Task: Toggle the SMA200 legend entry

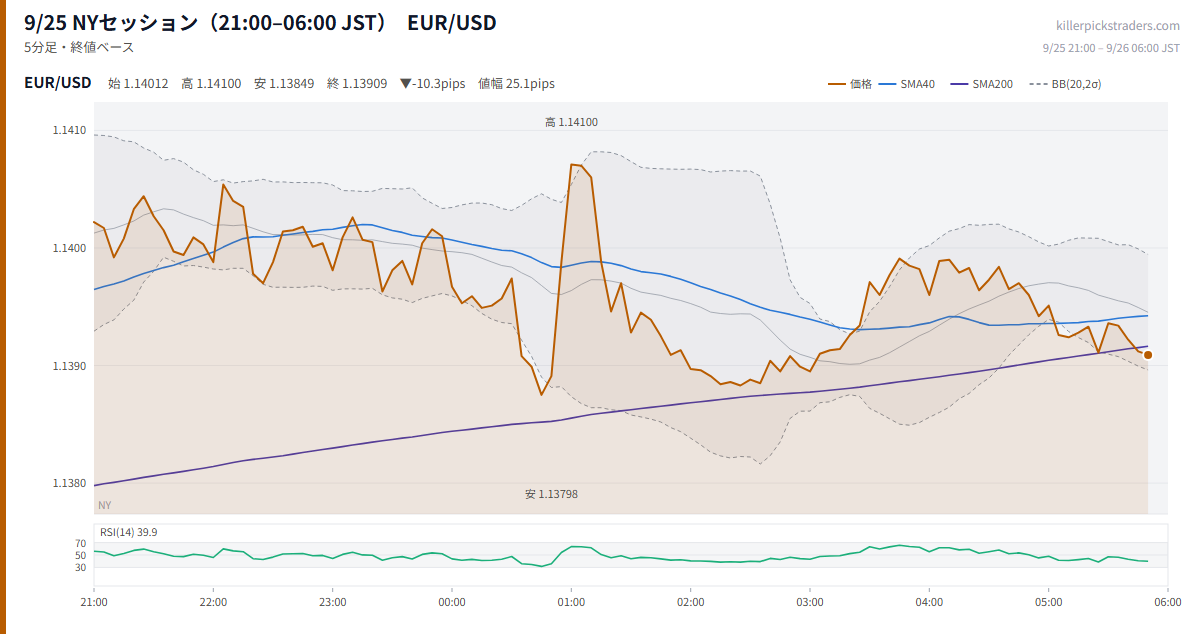Action: click(981, 84)
